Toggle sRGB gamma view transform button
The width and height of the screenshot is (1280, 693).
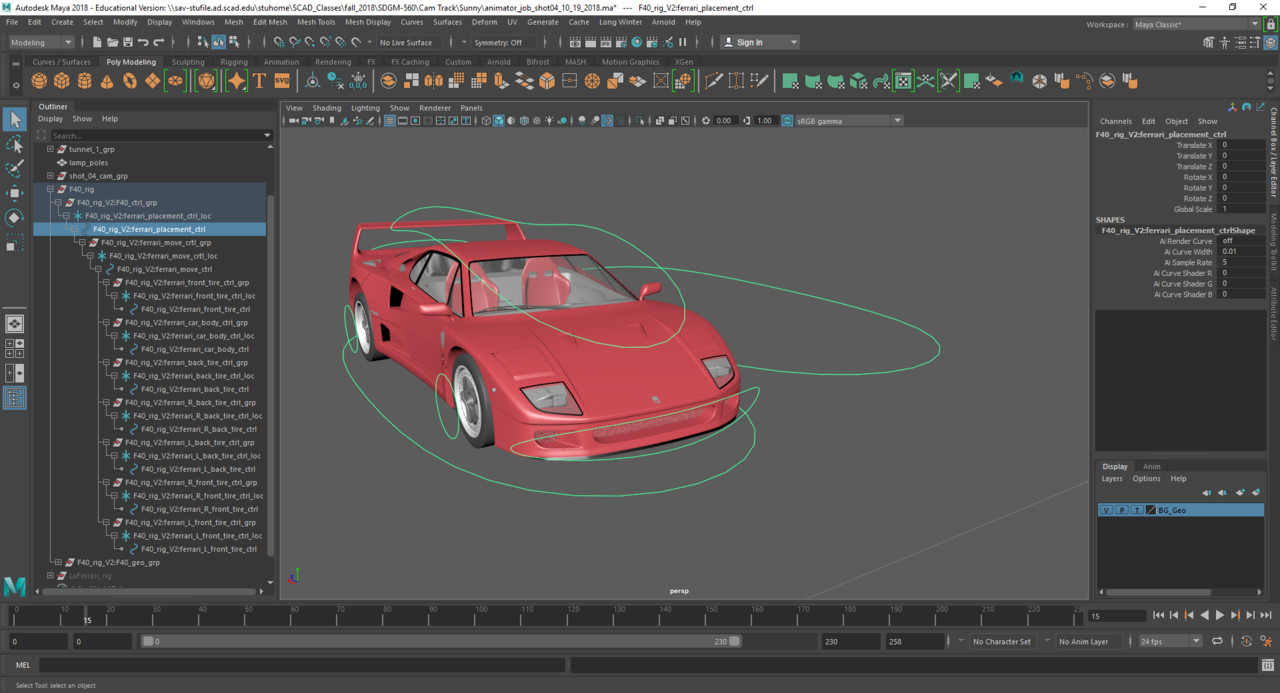pyautogui.click(x=787, y=121)
